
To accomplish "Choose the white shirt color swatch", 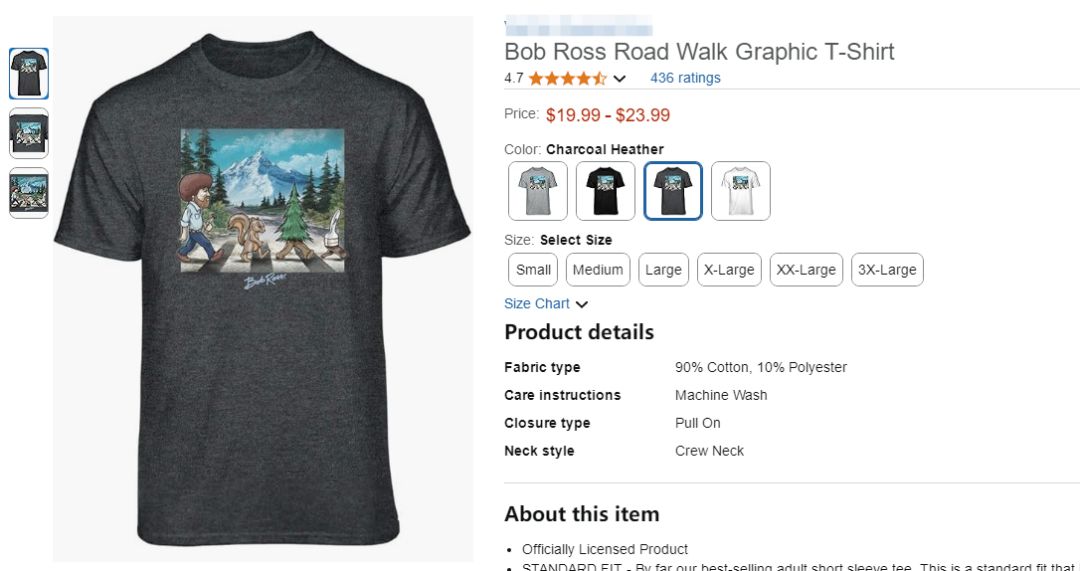I will (x=741, y=191).
